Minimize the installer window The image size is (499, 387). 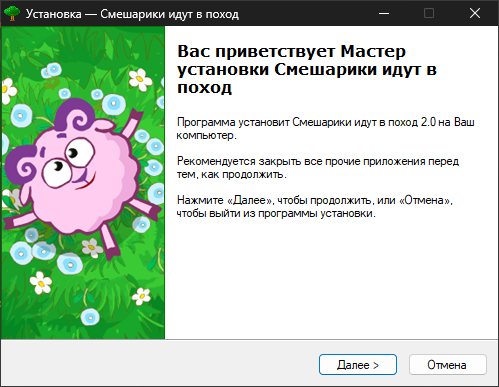click(384, 13)
